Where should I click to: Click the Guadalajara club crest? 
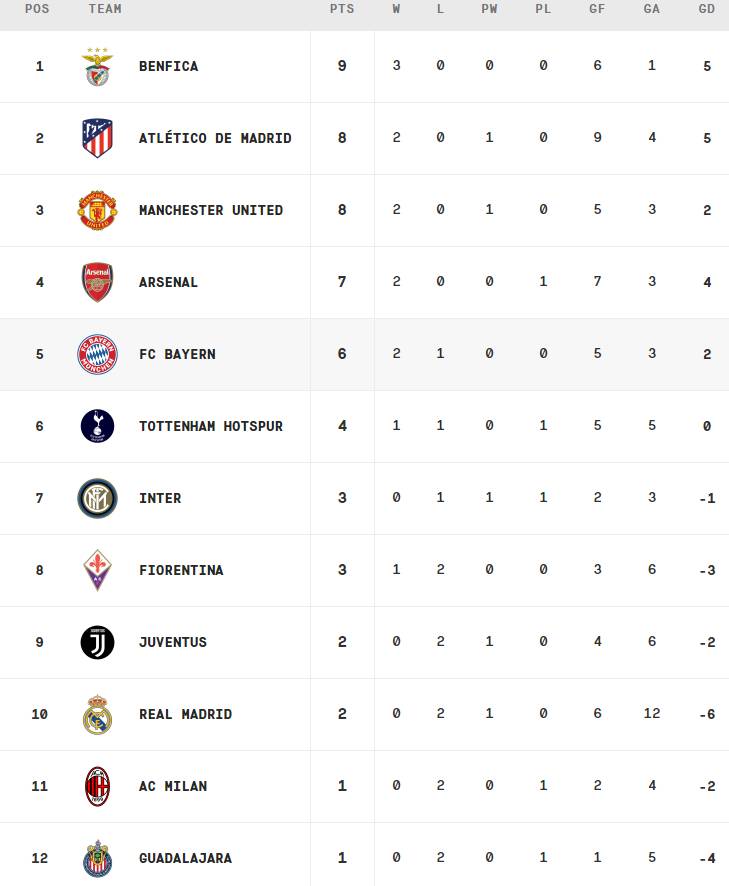point(97,858)
